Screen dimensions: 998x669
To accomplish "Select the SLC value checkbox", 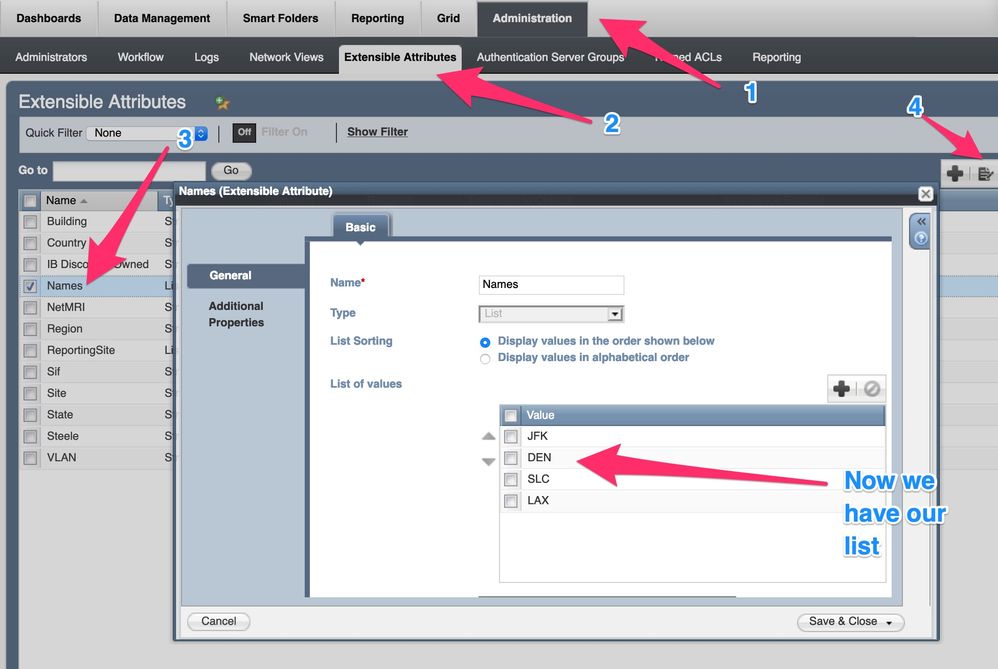I will coord(510,479).
